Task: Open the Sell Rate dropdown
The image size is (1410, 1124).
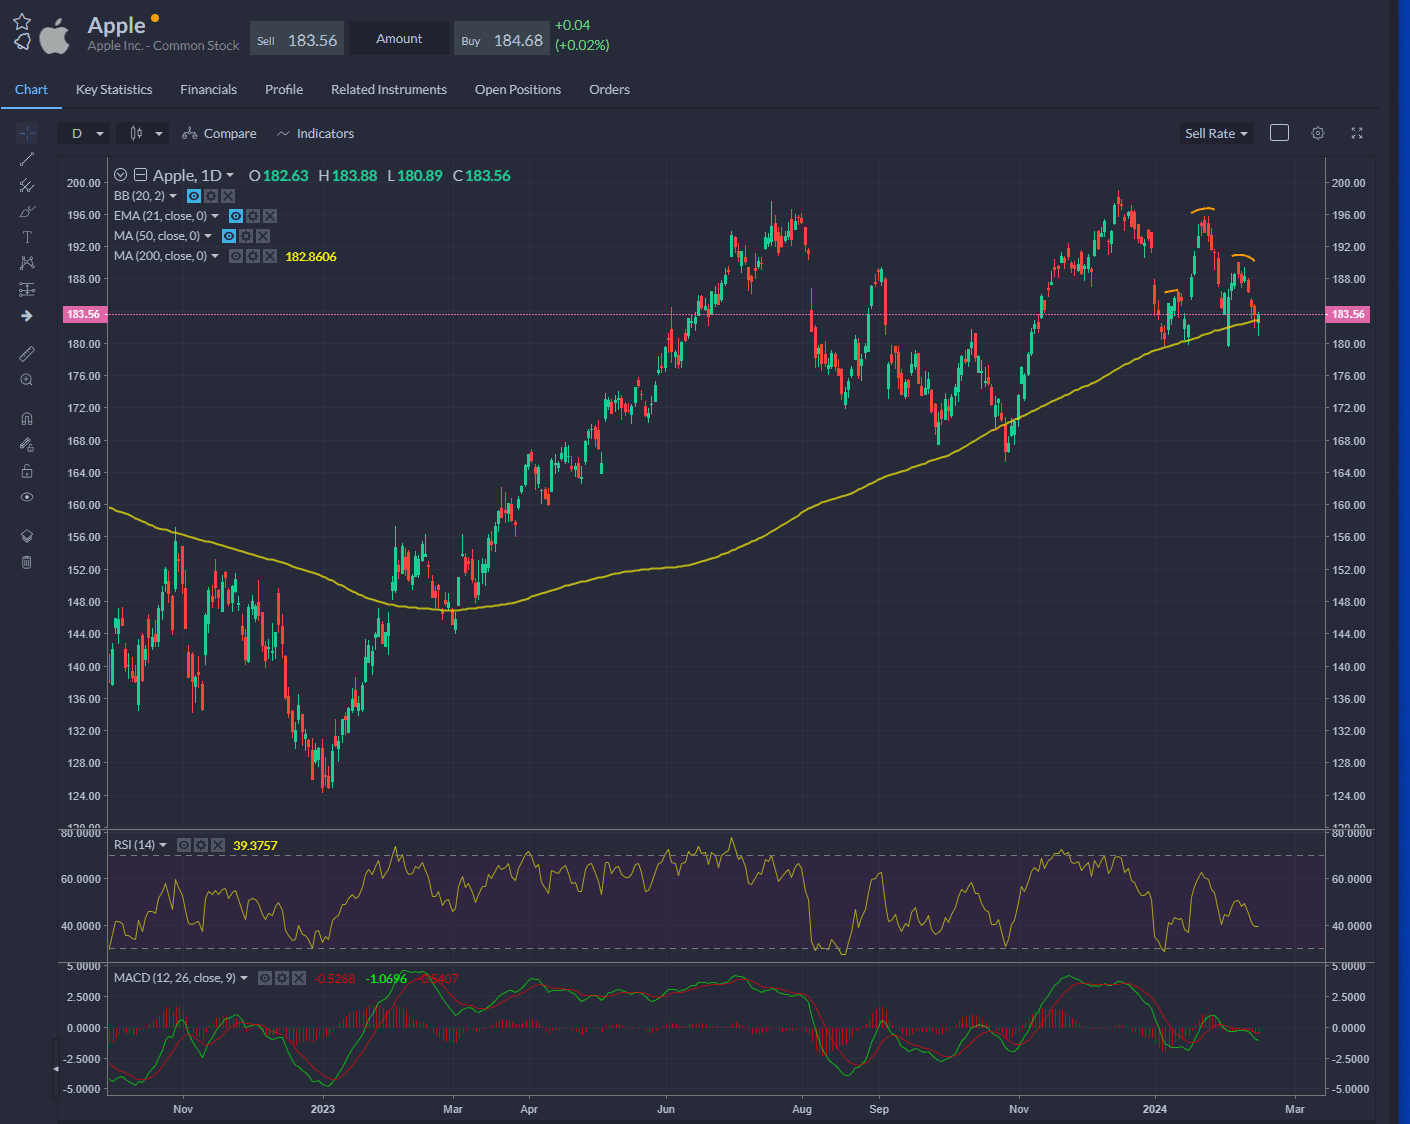Action: click(x=1216, y=132)
